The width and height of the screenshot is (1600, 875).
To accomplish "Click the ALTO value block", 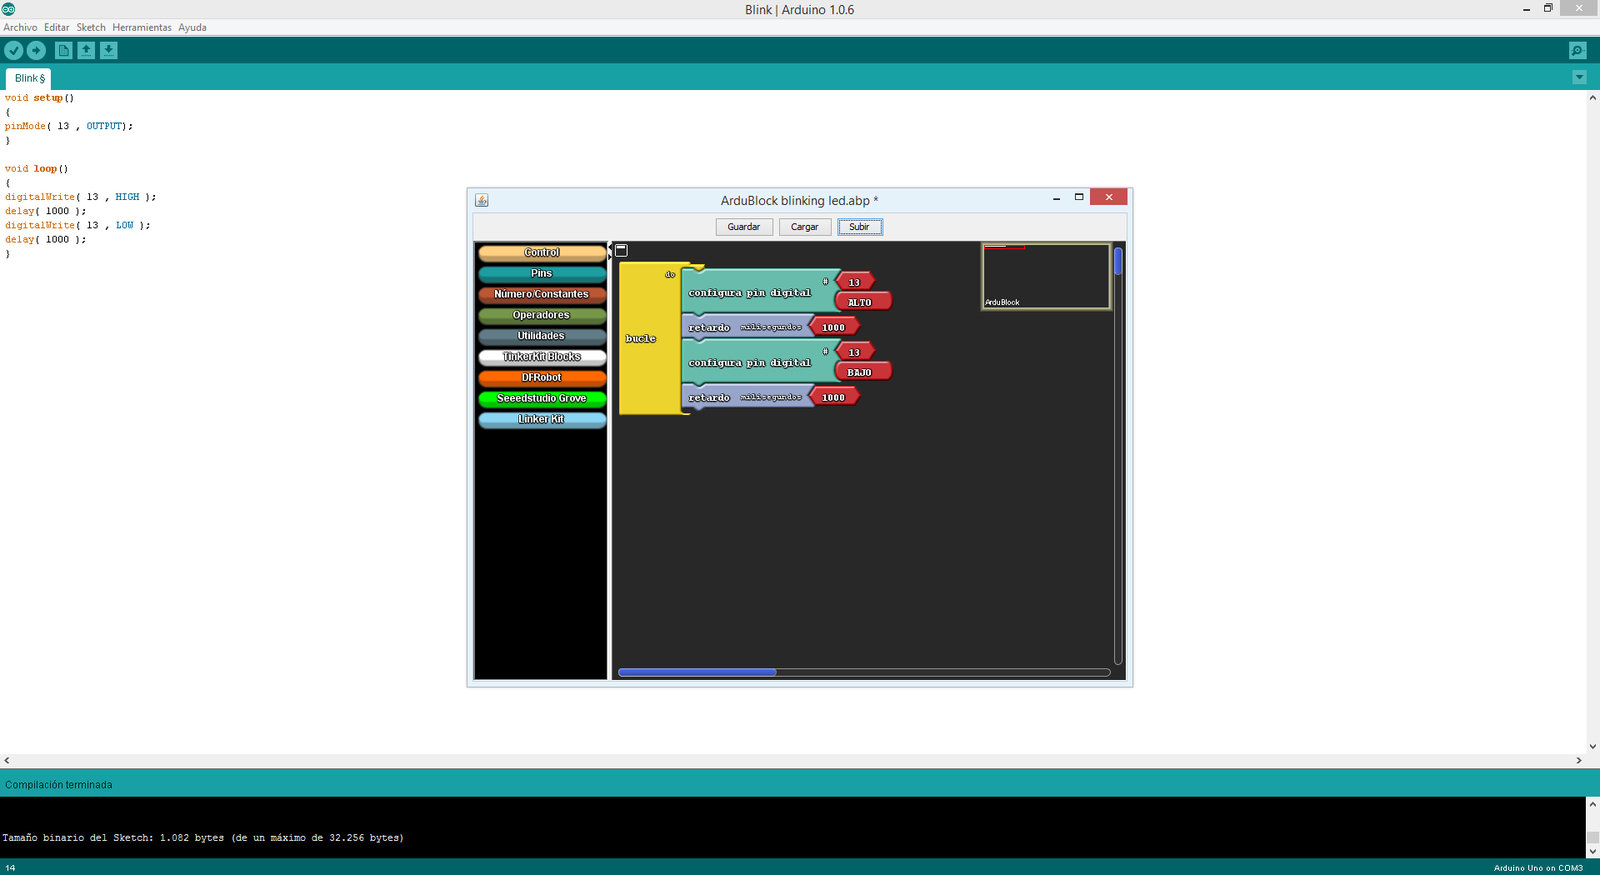I will 862,302.
